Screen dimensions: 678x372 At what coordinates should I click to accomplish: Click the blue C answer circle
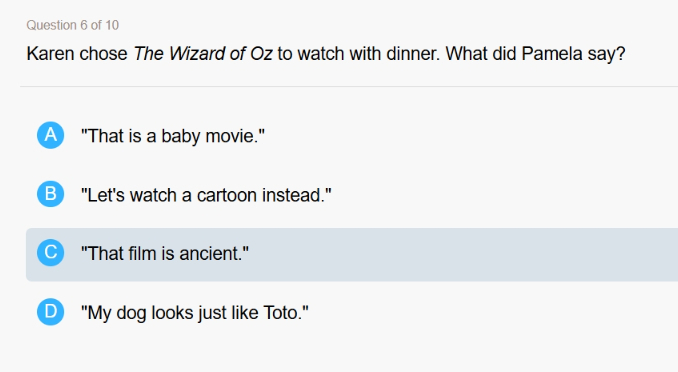click(51, 253)
